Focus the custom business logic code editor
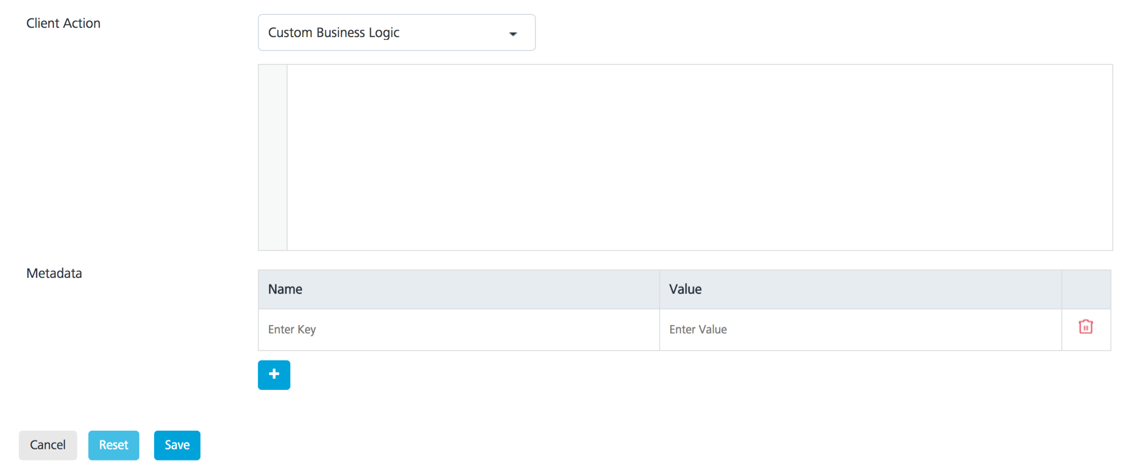Image resolution: width=1123 pixels, height=472 pixels. (x=699, y=157)
